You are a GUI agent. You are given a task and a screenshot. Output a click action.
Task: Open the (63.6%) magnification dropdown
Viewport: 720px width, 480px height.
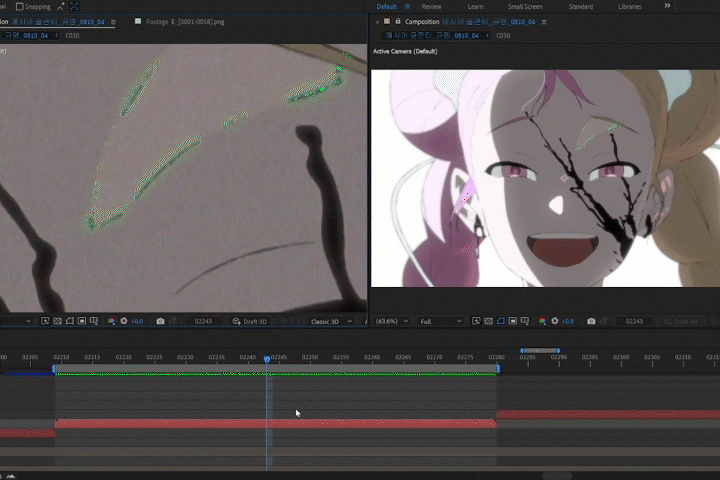[x=392, y=321]
